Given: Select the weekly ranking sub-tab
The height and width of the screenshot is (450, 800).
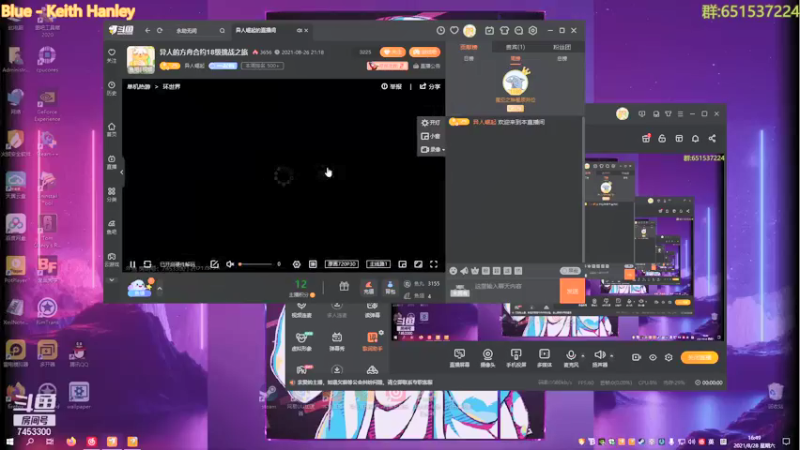Looking at the screenshot, I should pos(515,59).
